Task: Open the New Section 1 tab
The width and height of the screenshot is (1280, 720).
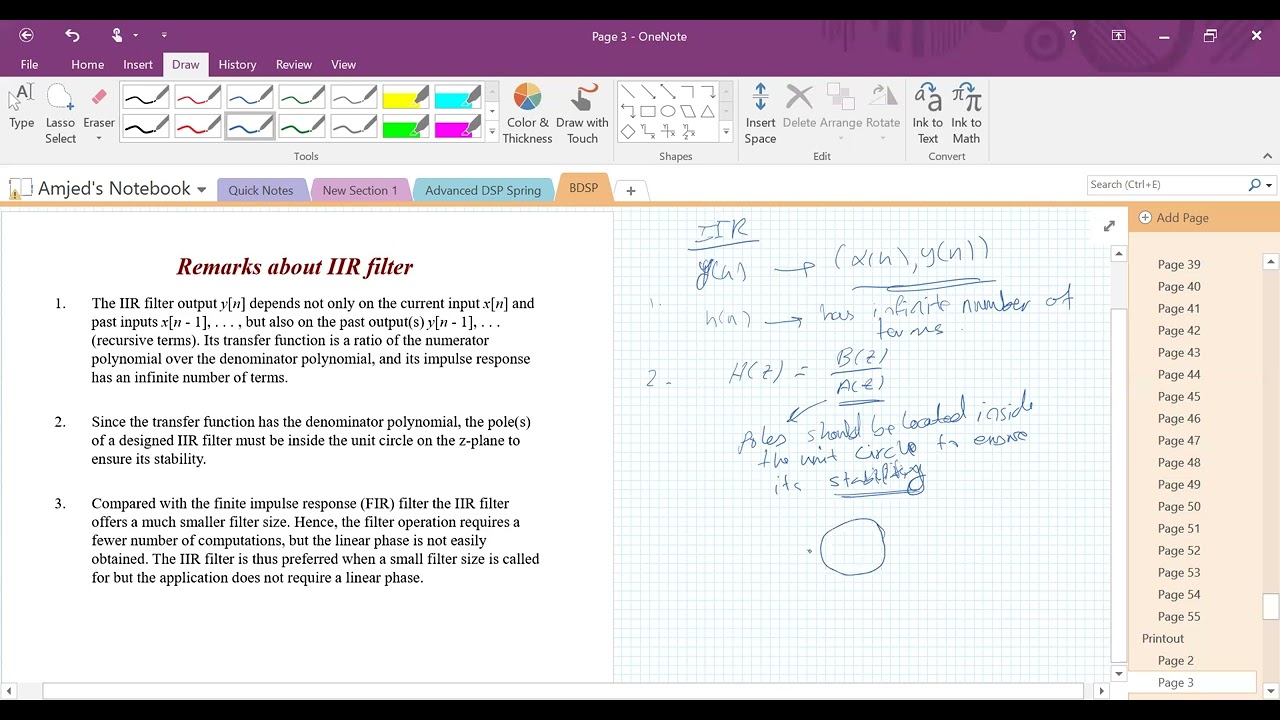Action: [x=360, y=190]
